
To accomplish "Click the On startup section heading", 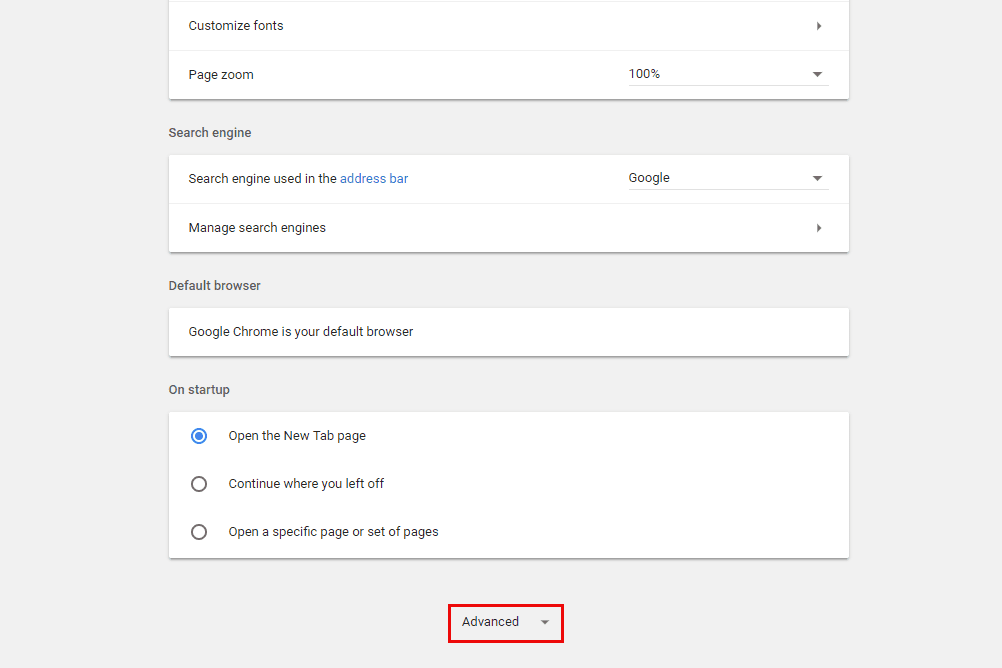I will 199,390.
